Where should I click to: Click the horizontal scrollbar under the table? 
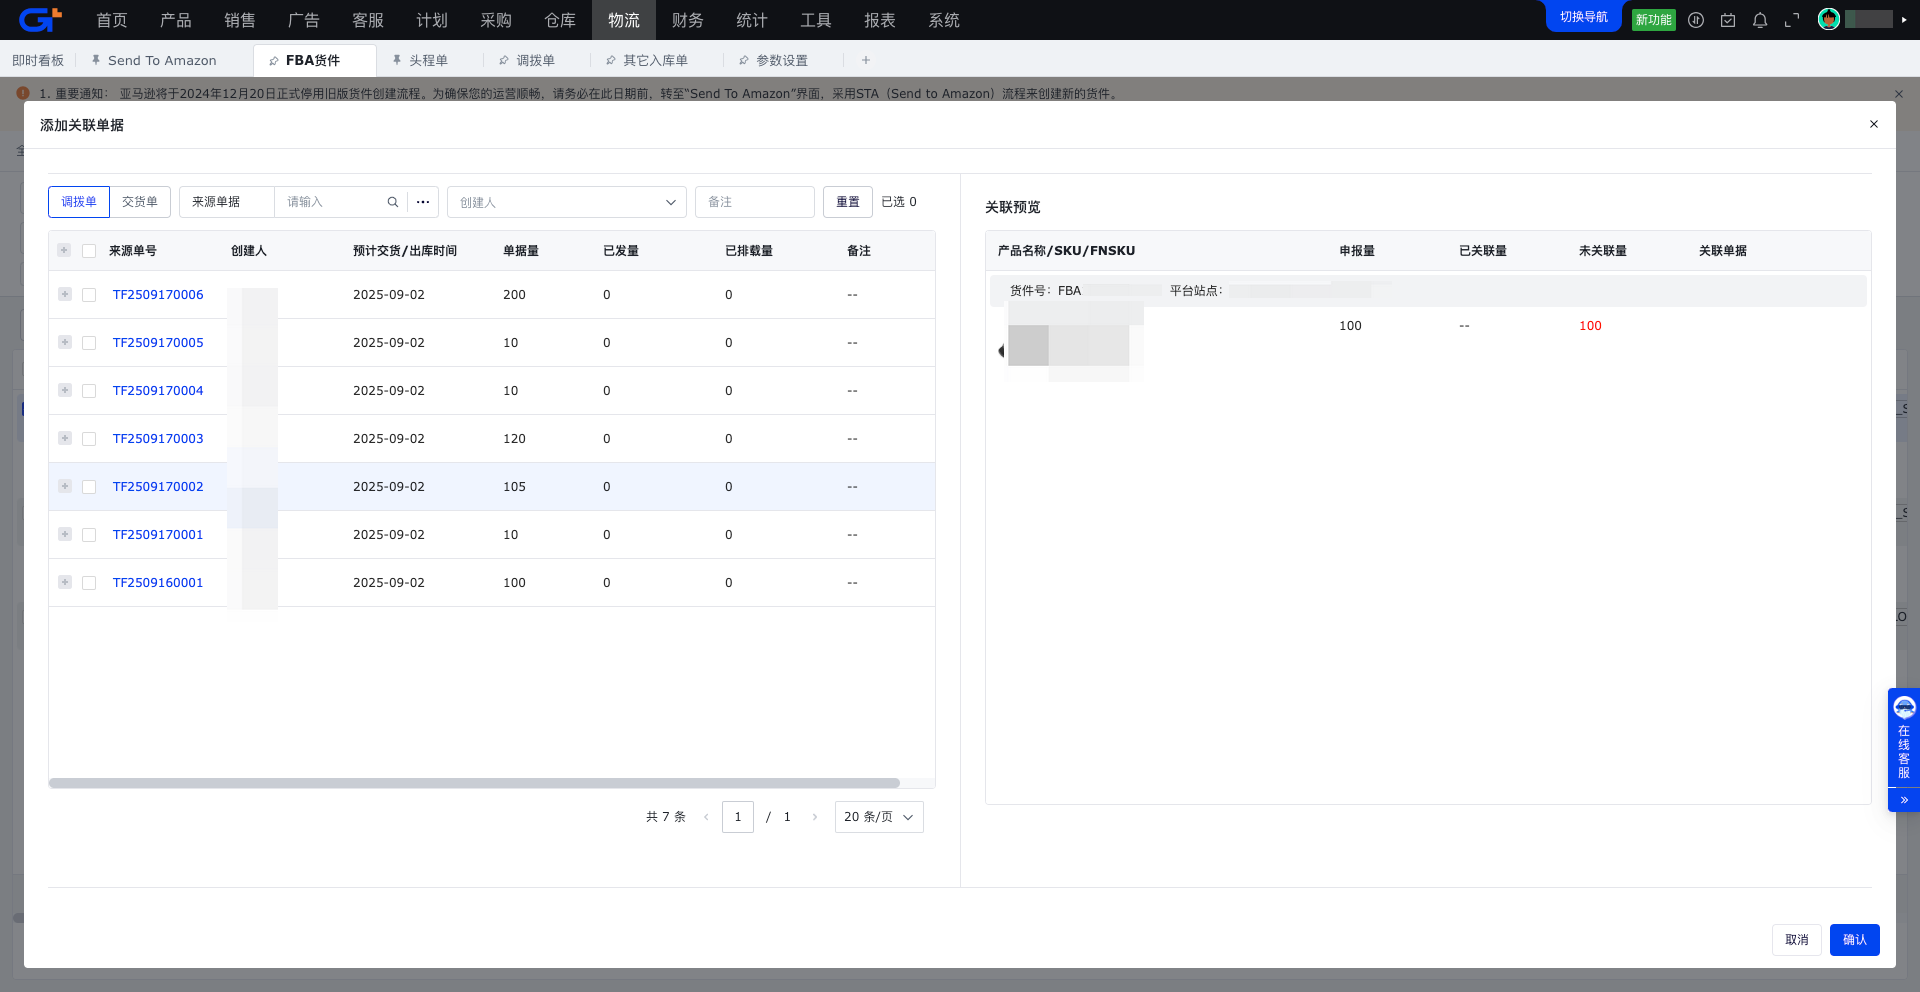[474, 783]
